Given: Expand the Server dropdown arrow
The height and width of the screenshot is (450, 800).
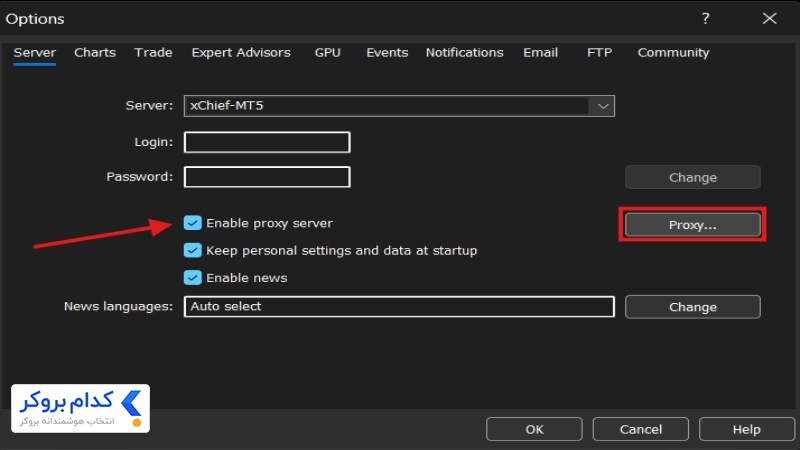Looking at the screenshot, I should click(603, 106).
